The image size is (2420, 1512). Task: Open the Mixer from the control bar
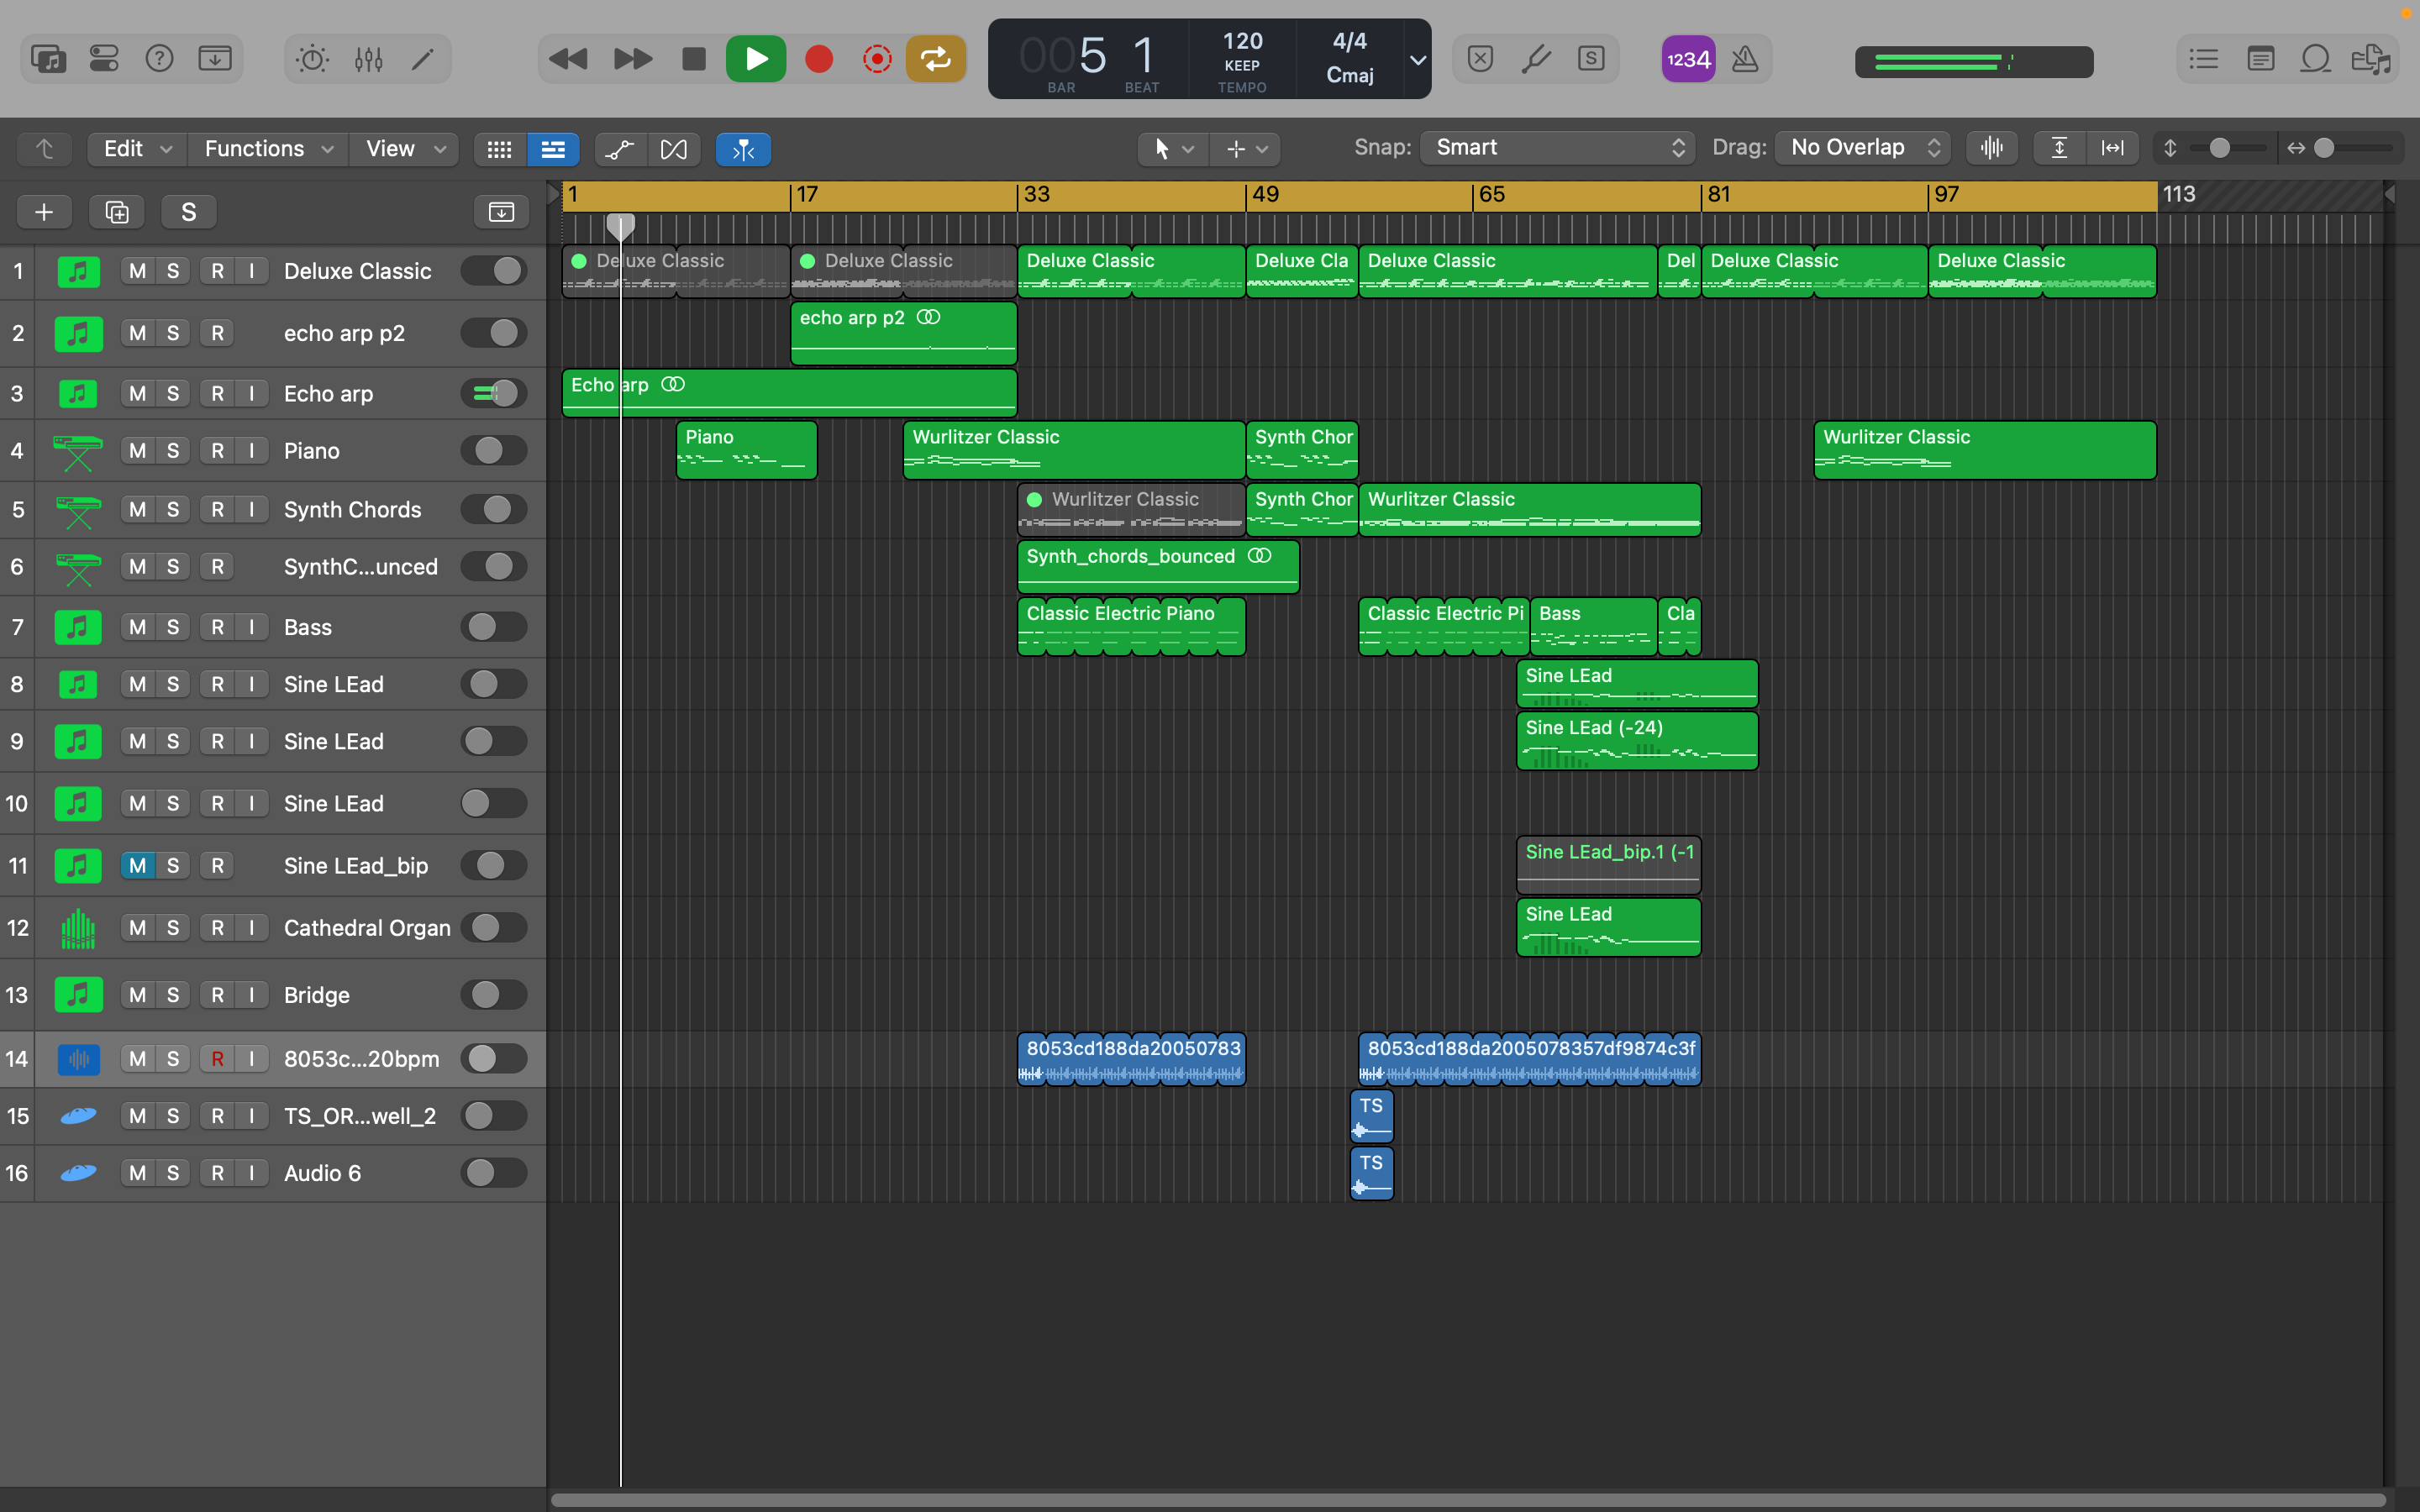tap(368, 60)
